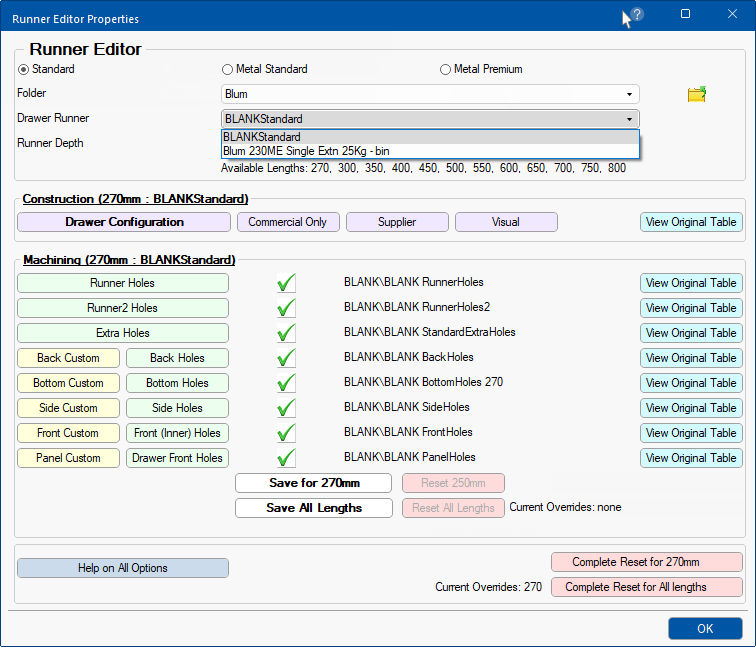Click green checkmark beside BLANK FrontHoles
Image resolution: width=756 pixels, height=647 pixels.
286,433
